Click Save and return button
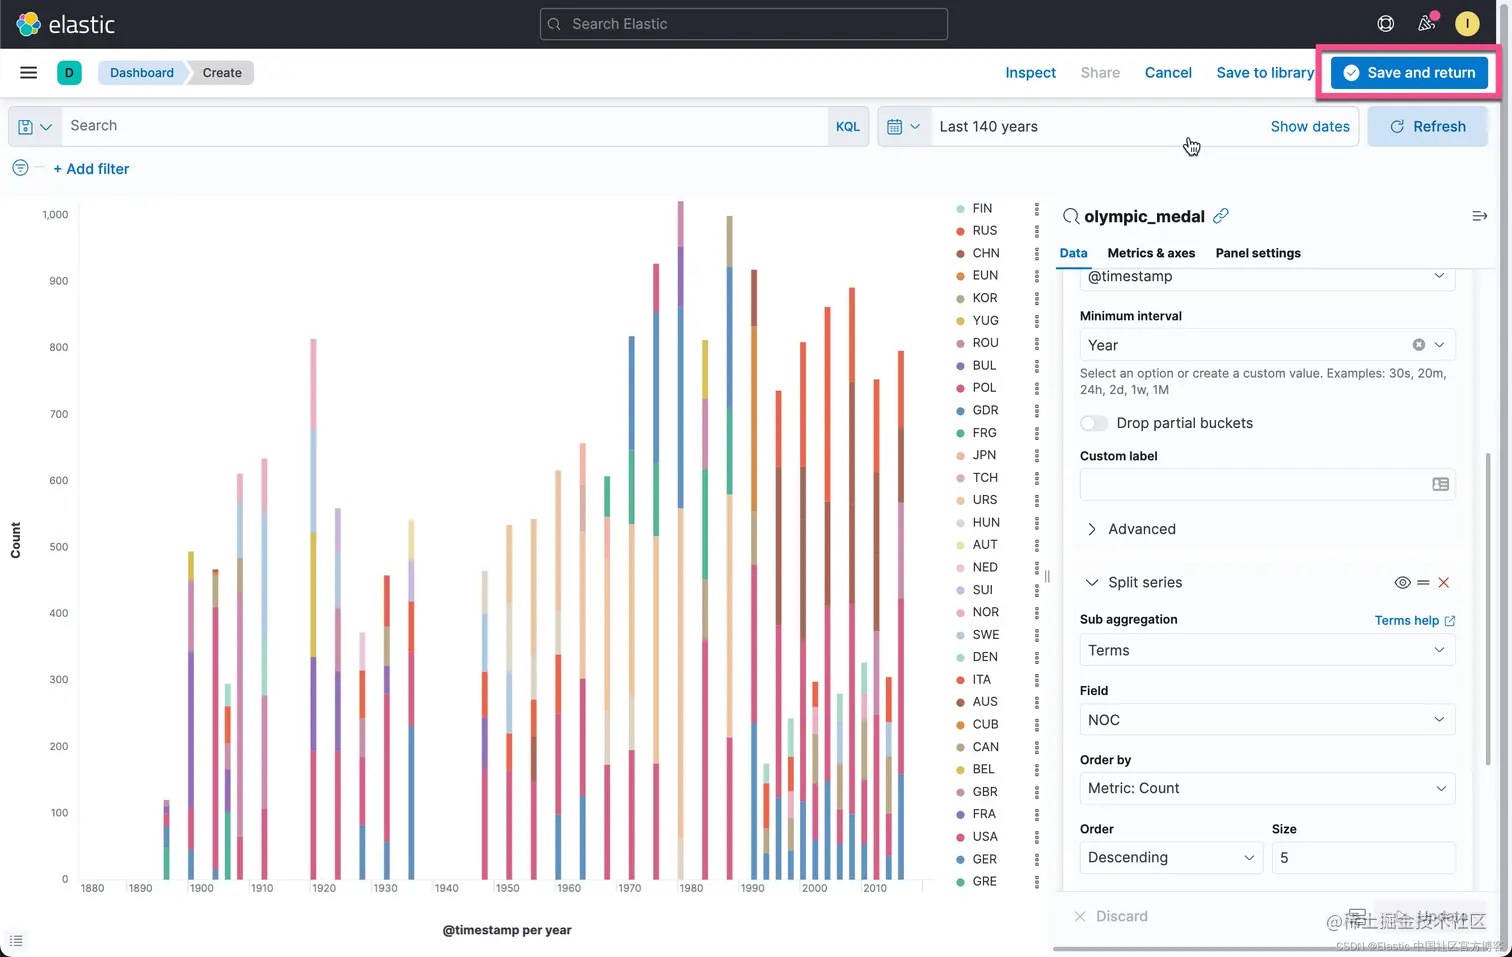This screenshot has height=957, width=1512. 1409,72
